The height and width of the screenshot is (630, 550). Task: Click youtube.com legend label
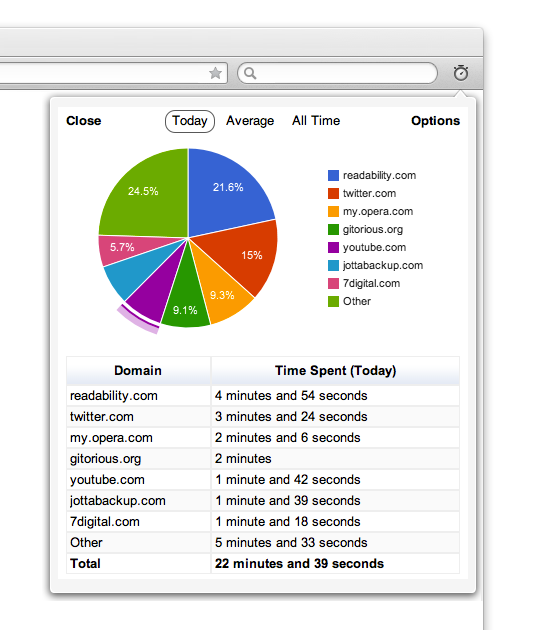374,248
